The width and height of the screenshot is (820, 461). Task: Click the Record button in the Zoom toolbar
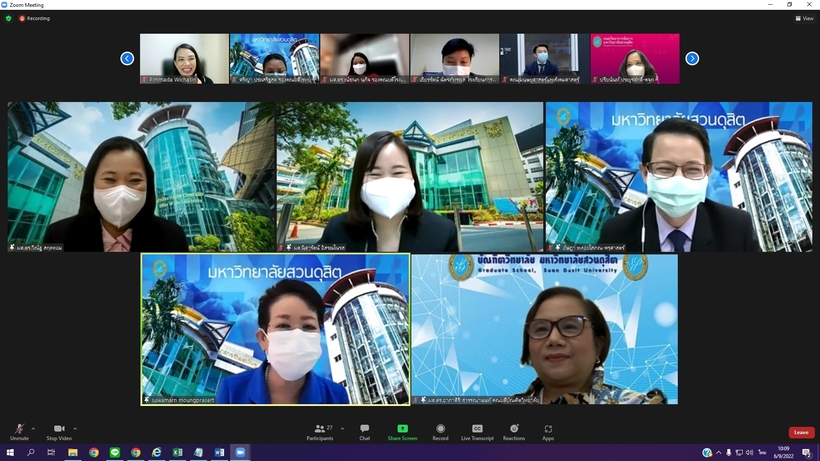[440, 432]
